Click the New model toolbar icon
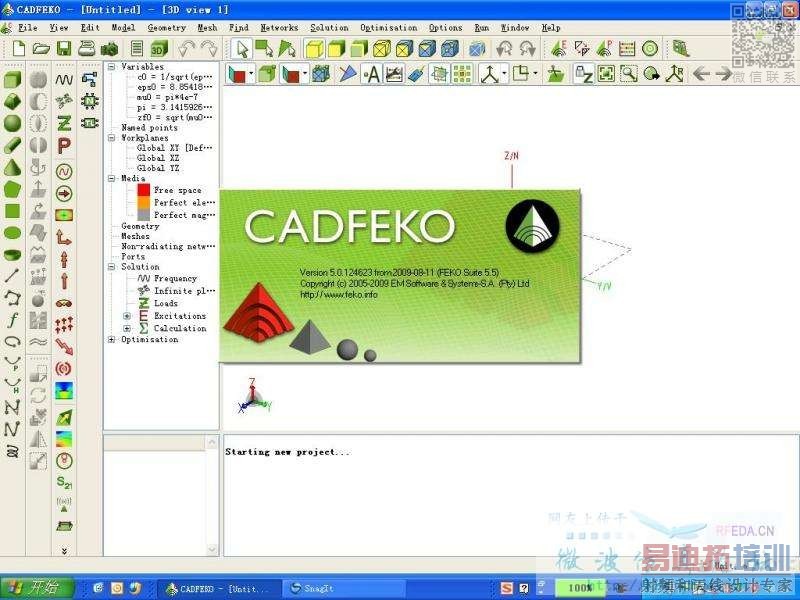The width and height of the screenshot is (800, 600). [x=19, y=48]
